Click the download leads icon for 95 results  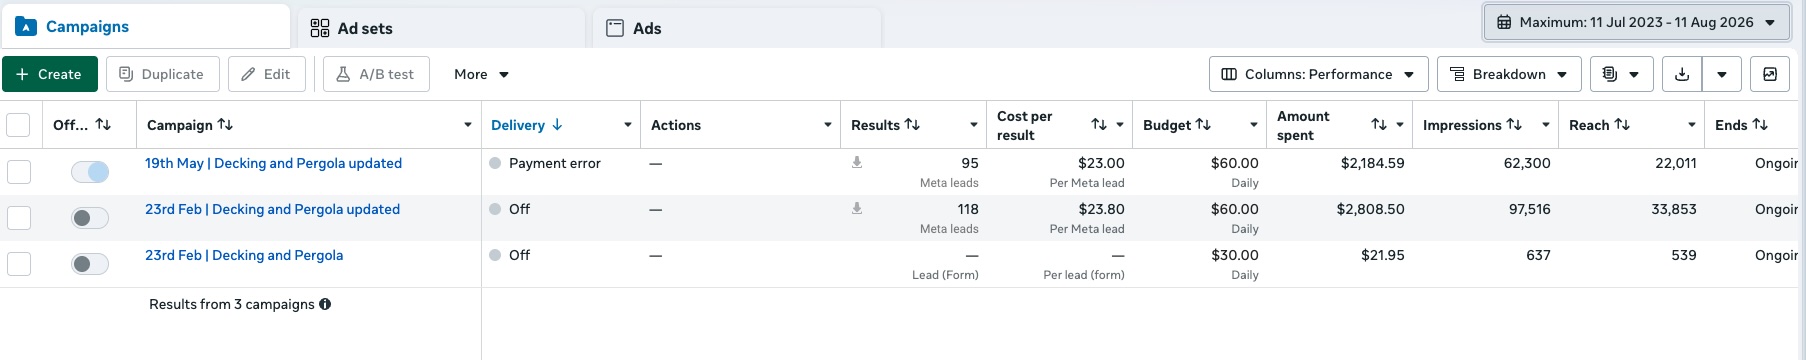pyautogui.click(x=857, y=162)
